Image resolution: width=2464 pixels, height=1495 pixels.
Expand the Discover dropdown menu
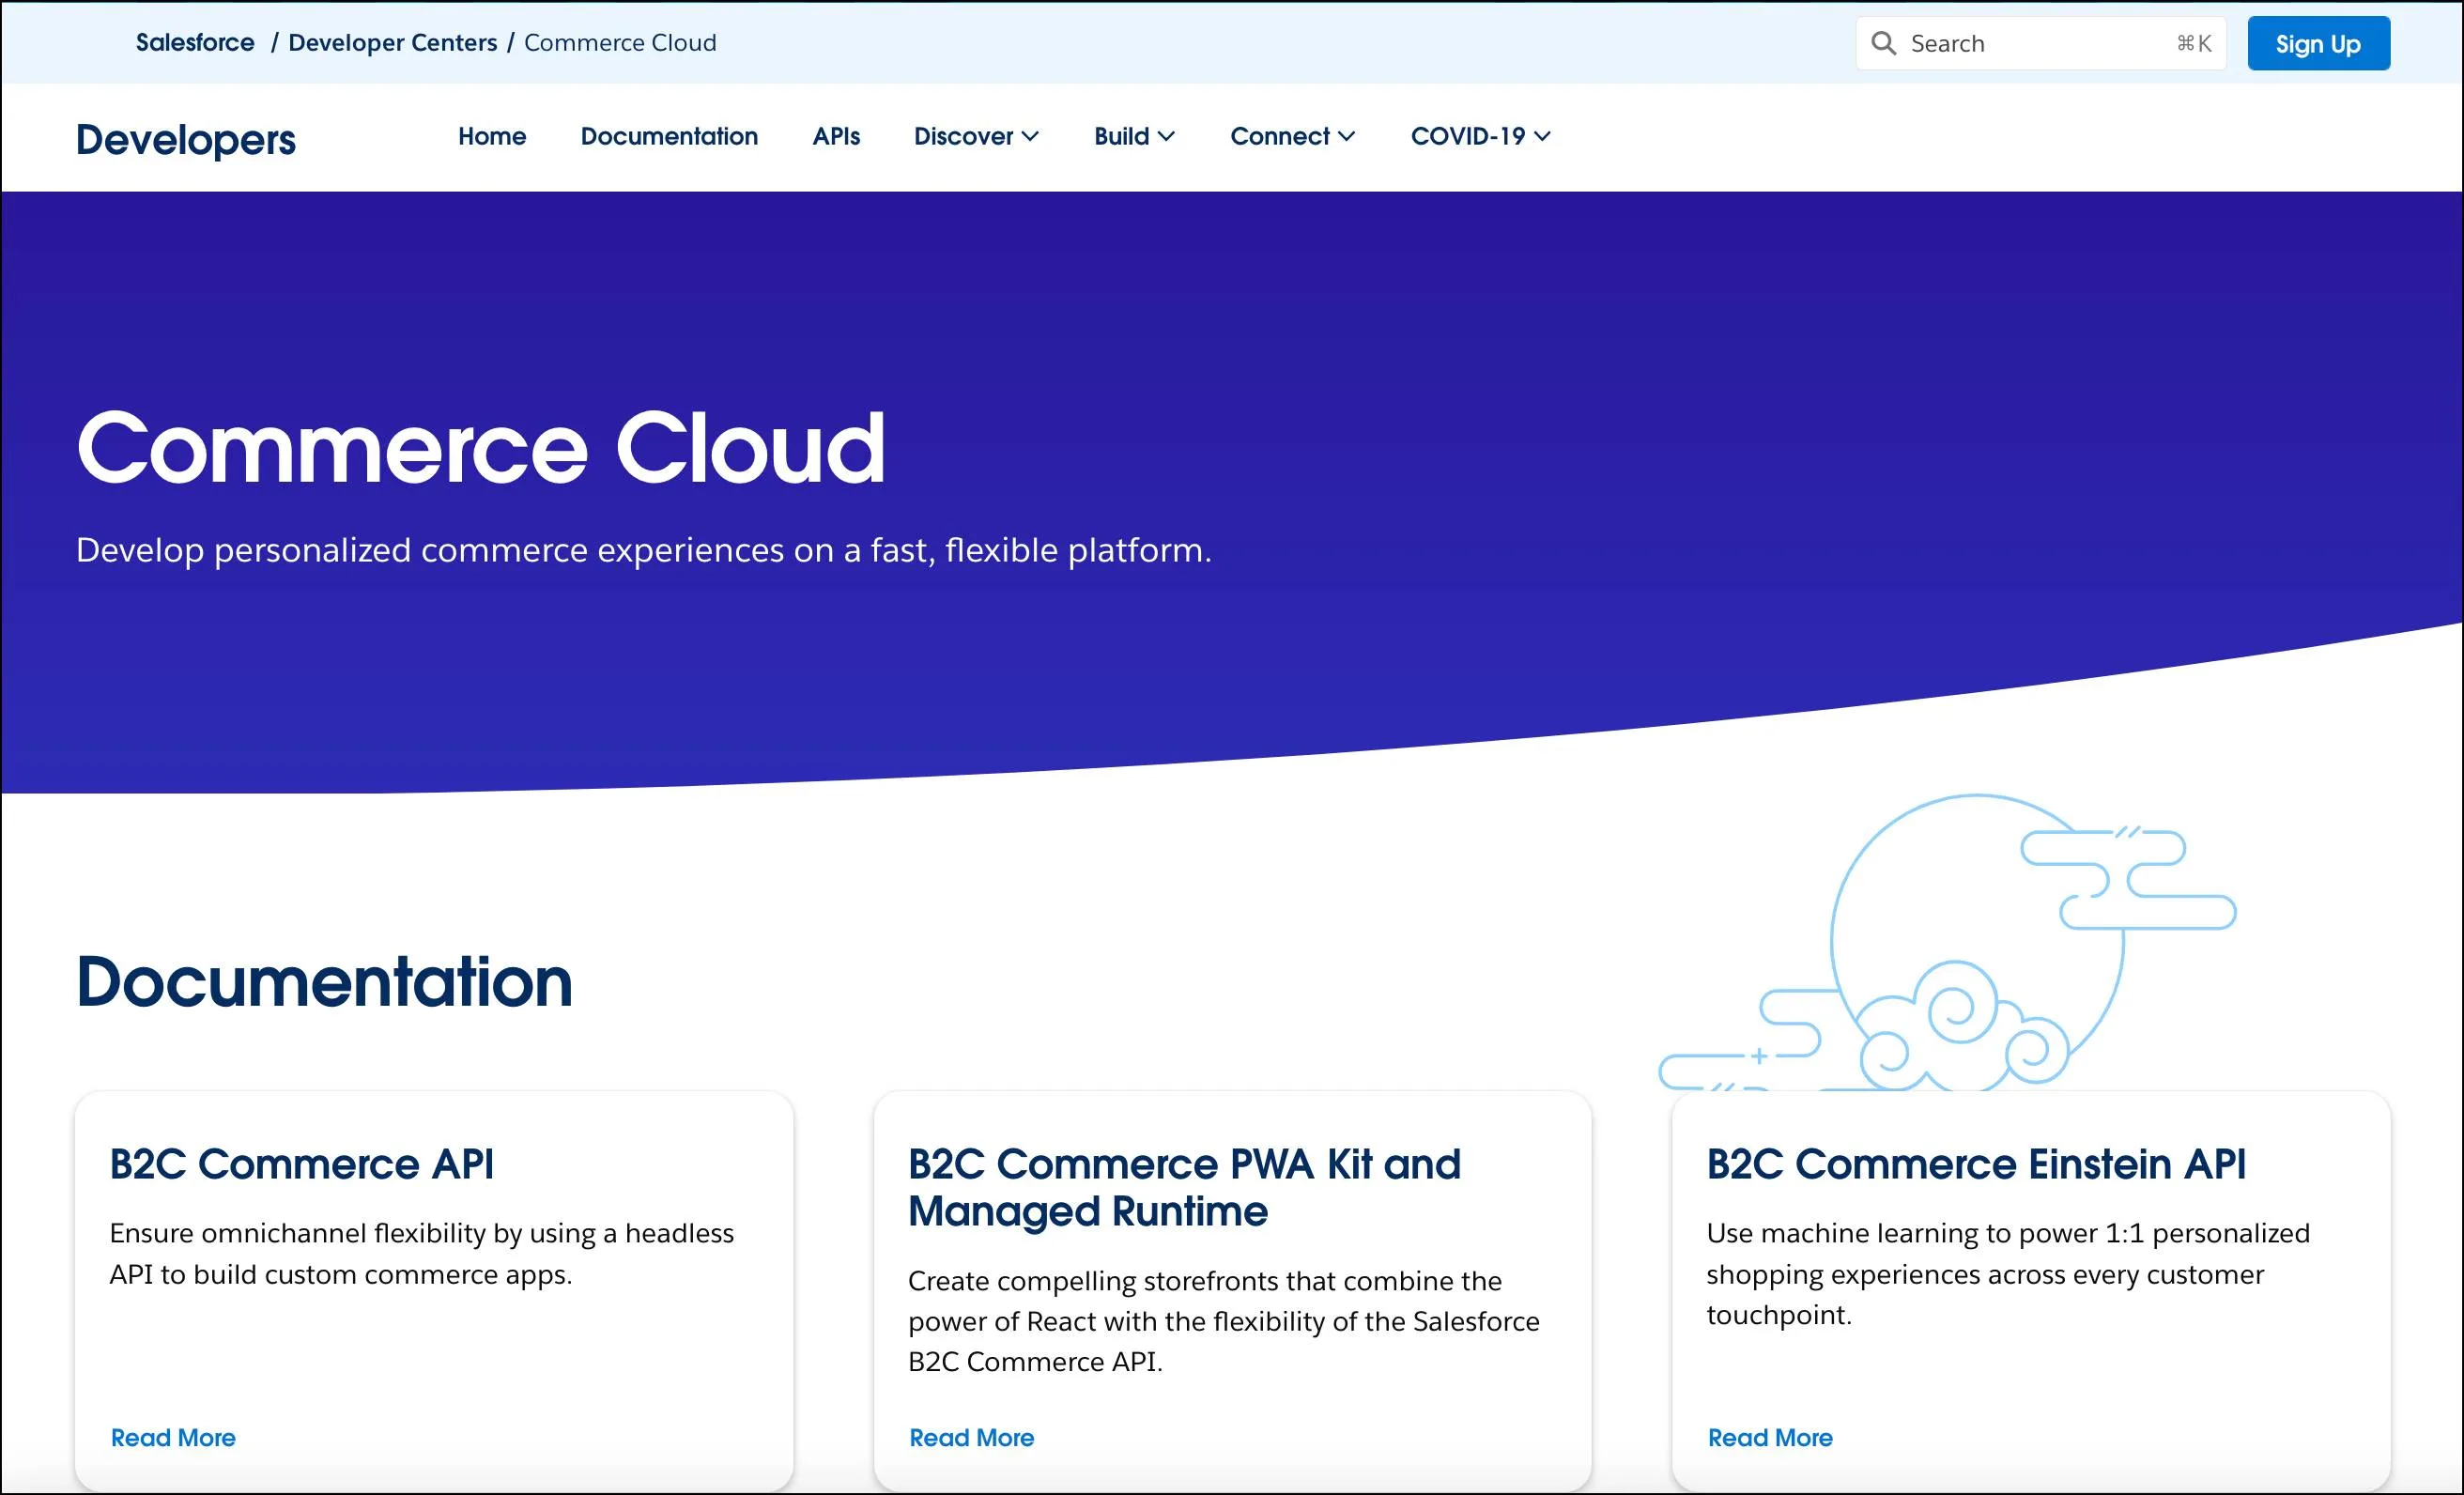(973, 135)
